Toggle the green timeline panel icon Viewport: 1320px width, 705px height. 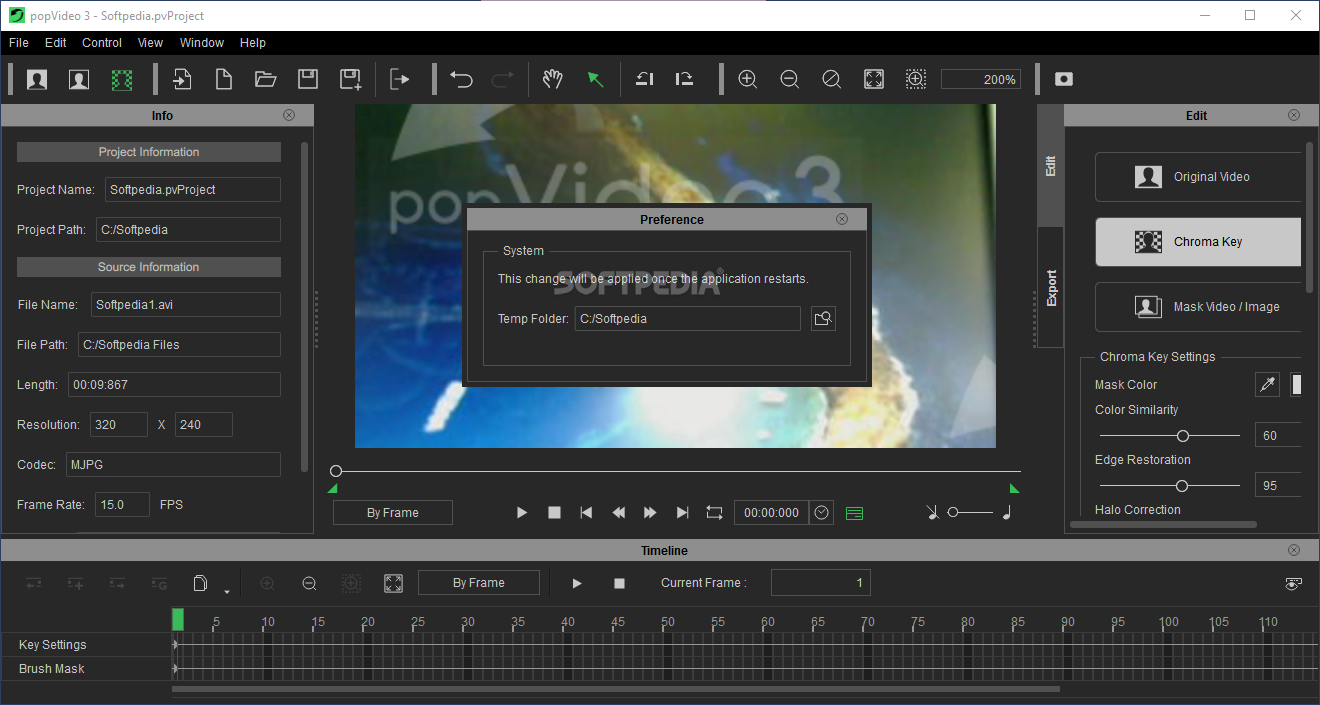[x=854, y=513]
